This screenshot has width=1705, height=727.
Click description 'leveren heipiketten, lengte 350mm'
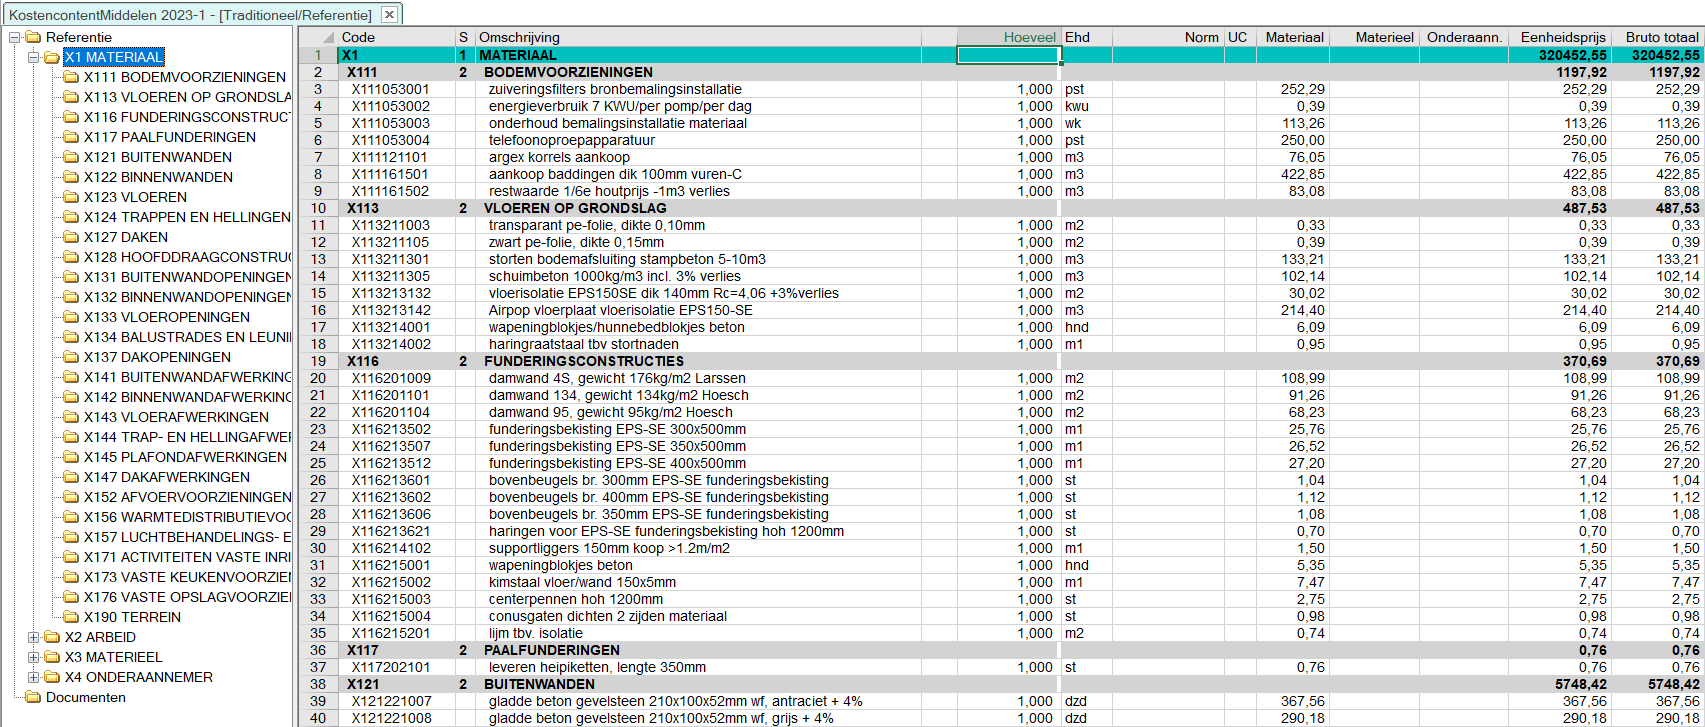coord(597,667)
